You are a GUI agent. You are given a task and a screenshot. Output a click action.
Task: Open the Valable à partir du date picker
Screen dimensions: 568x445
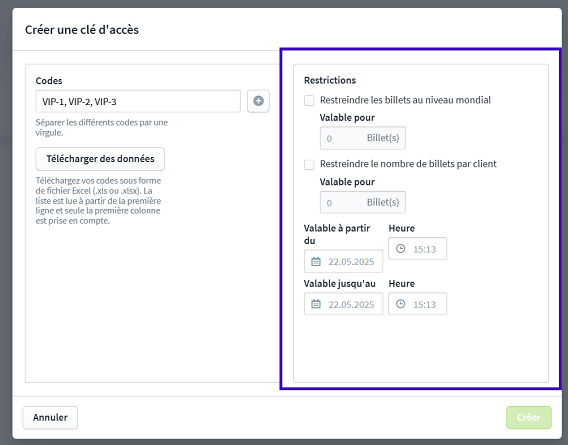343,261
